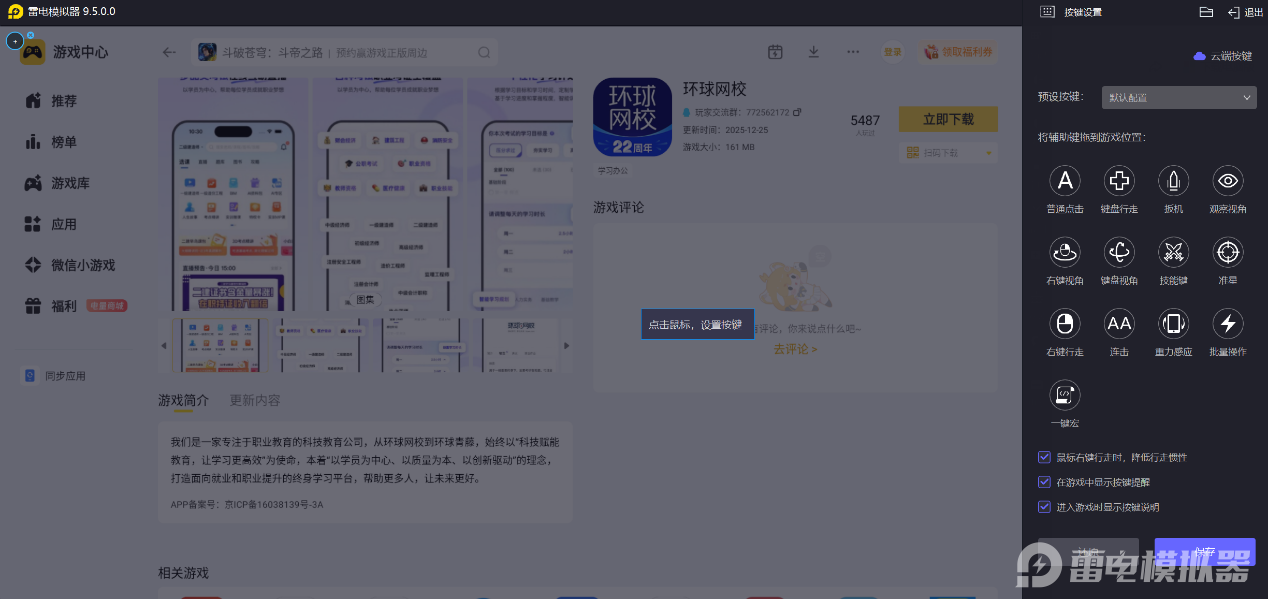Click the 学习办公 category tag

point(613,170)
